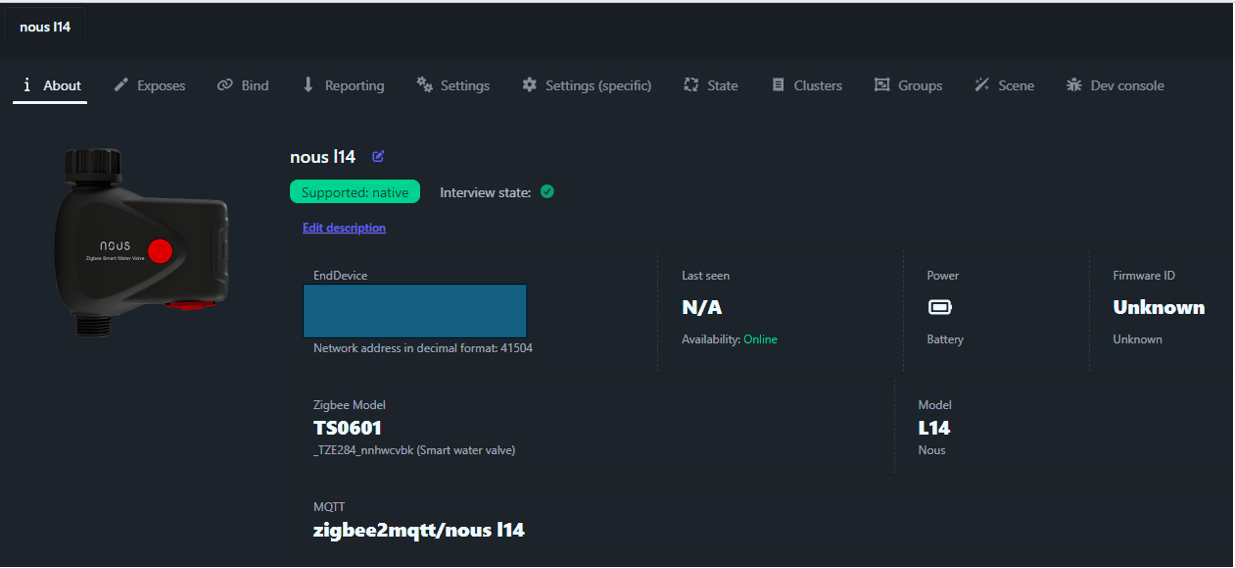Click the Supported: native badge
Image resolution: width=1235 pixels, height=568 pixels.
tap(355, 192)
